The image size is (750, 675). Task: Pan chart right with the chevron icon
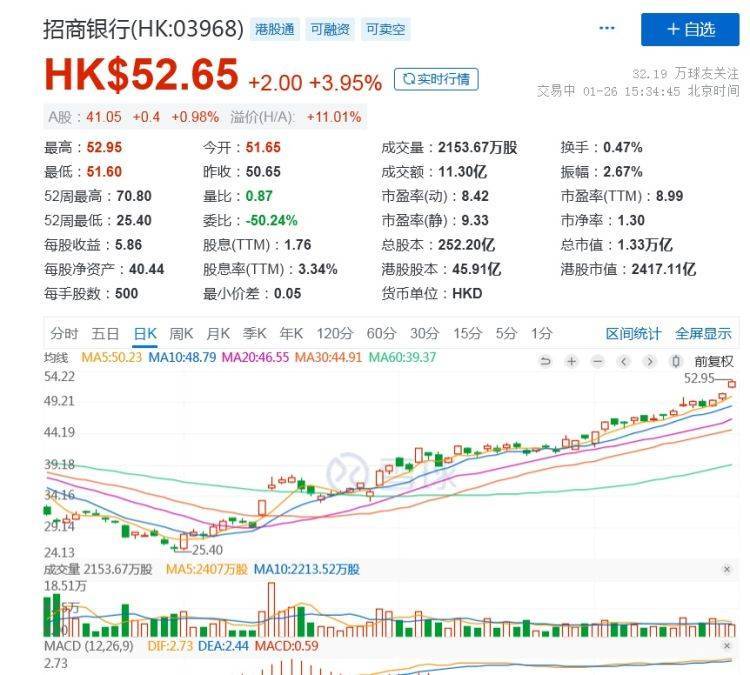(x=650, y=361)
